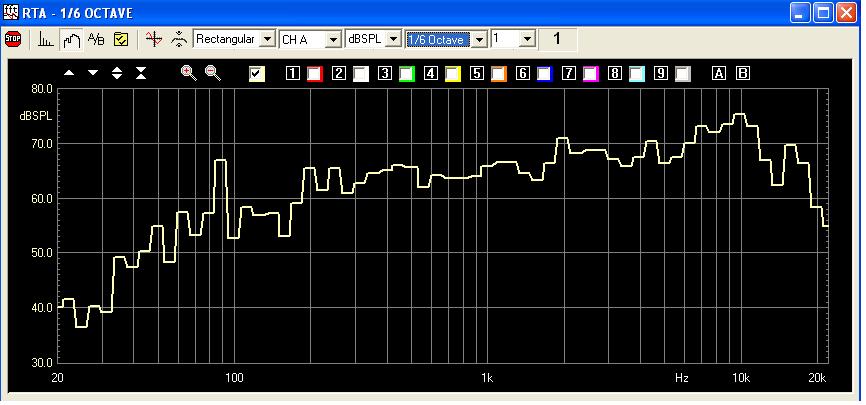The height and width of the screenshot is (405, 866).
Task: Enable memory trace 3 green checkbox
Action: pyautogui.click(x=406, y=73)
